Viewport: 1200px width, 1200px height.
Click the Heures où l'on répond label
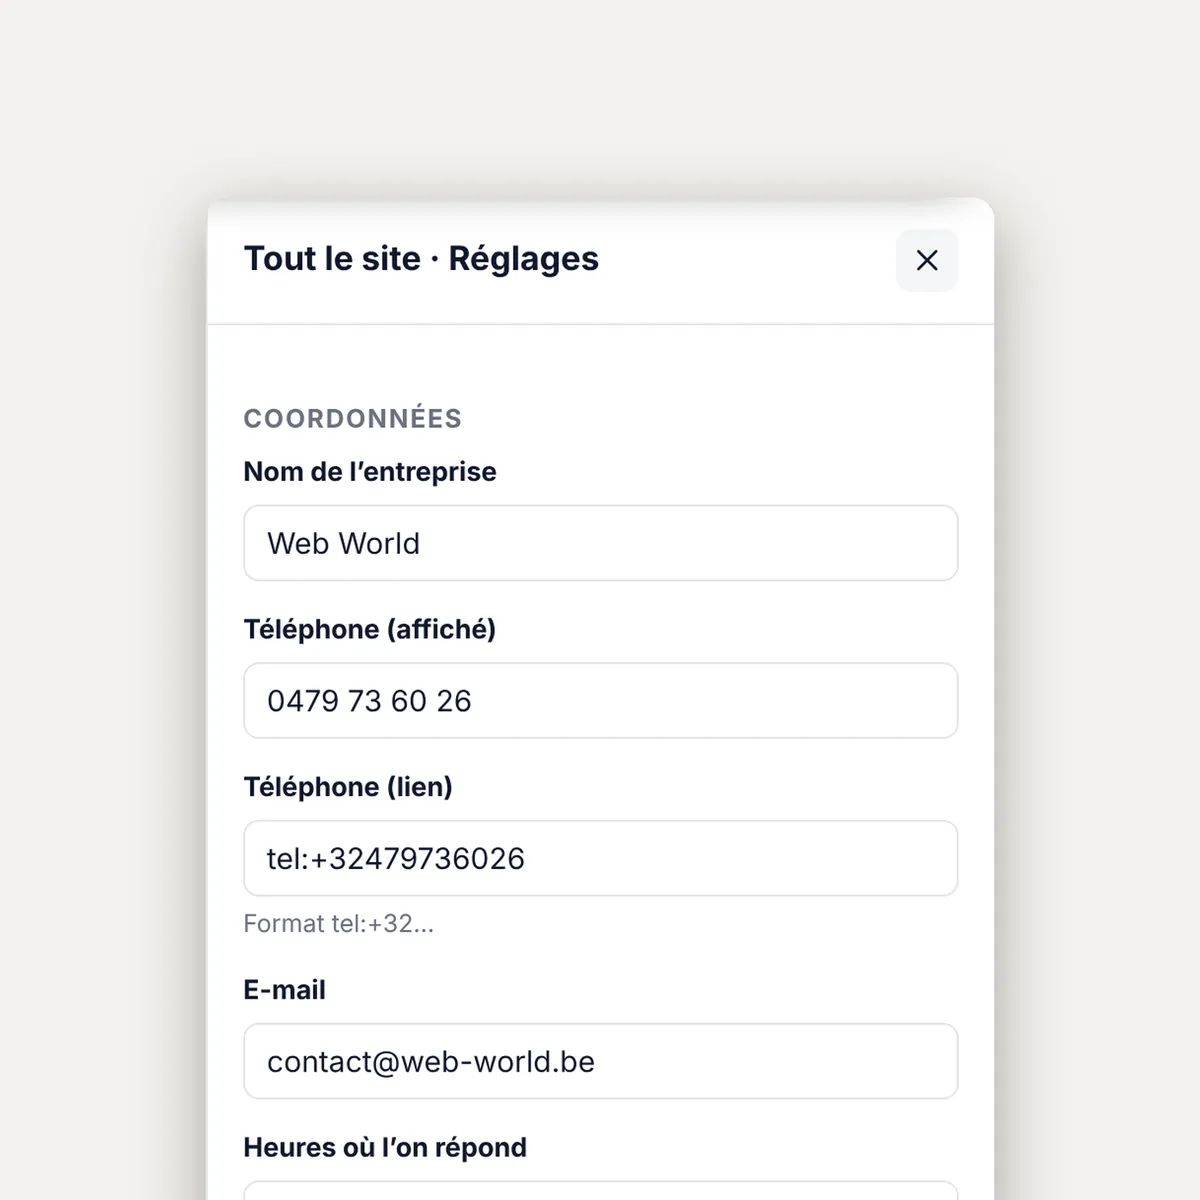(385, 1147)
